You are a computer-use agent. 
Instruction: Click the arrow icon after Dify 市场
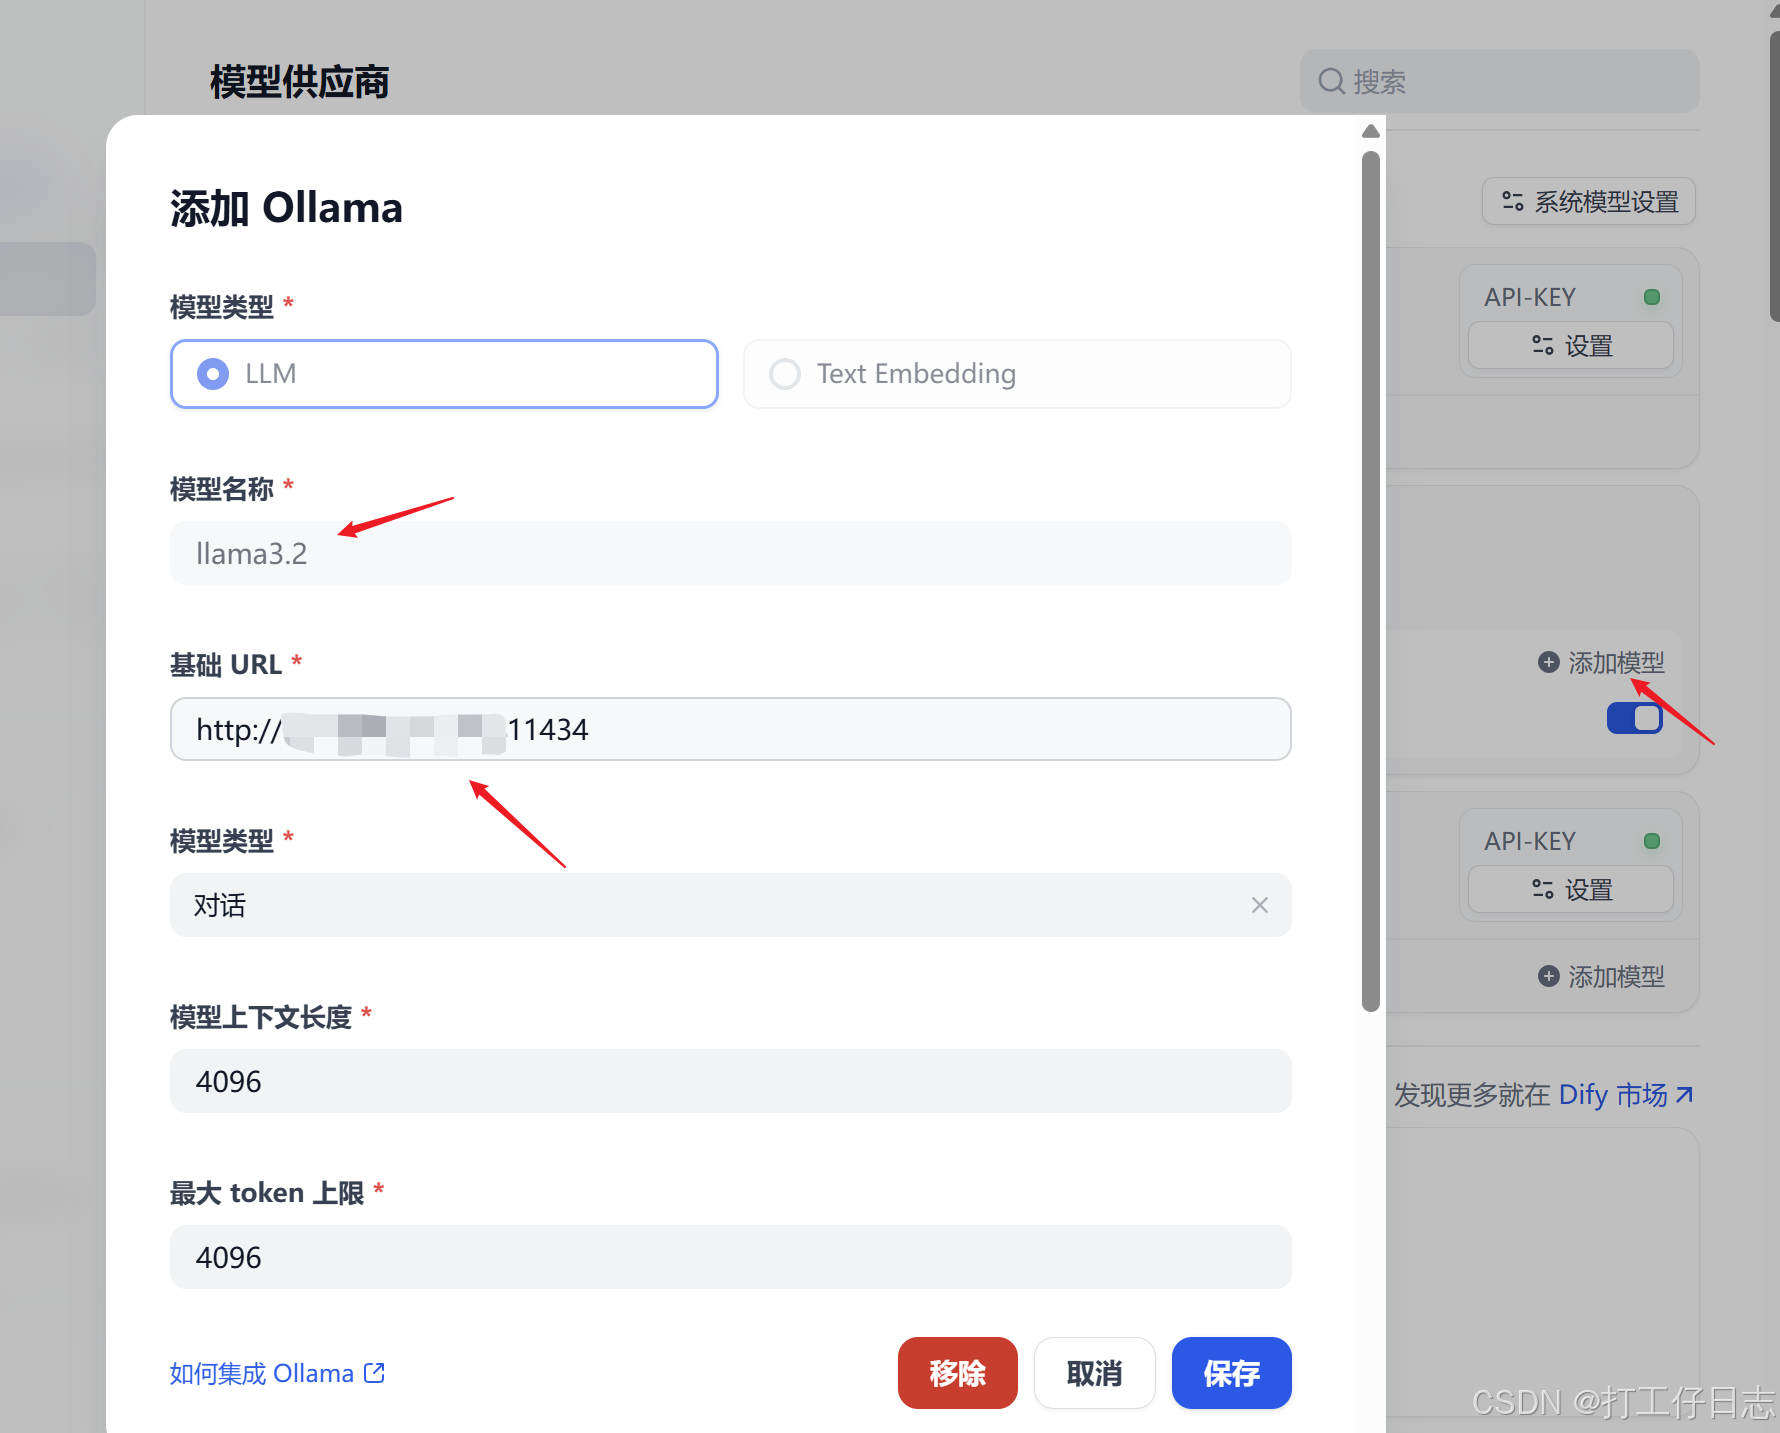coord(1683,1094)
